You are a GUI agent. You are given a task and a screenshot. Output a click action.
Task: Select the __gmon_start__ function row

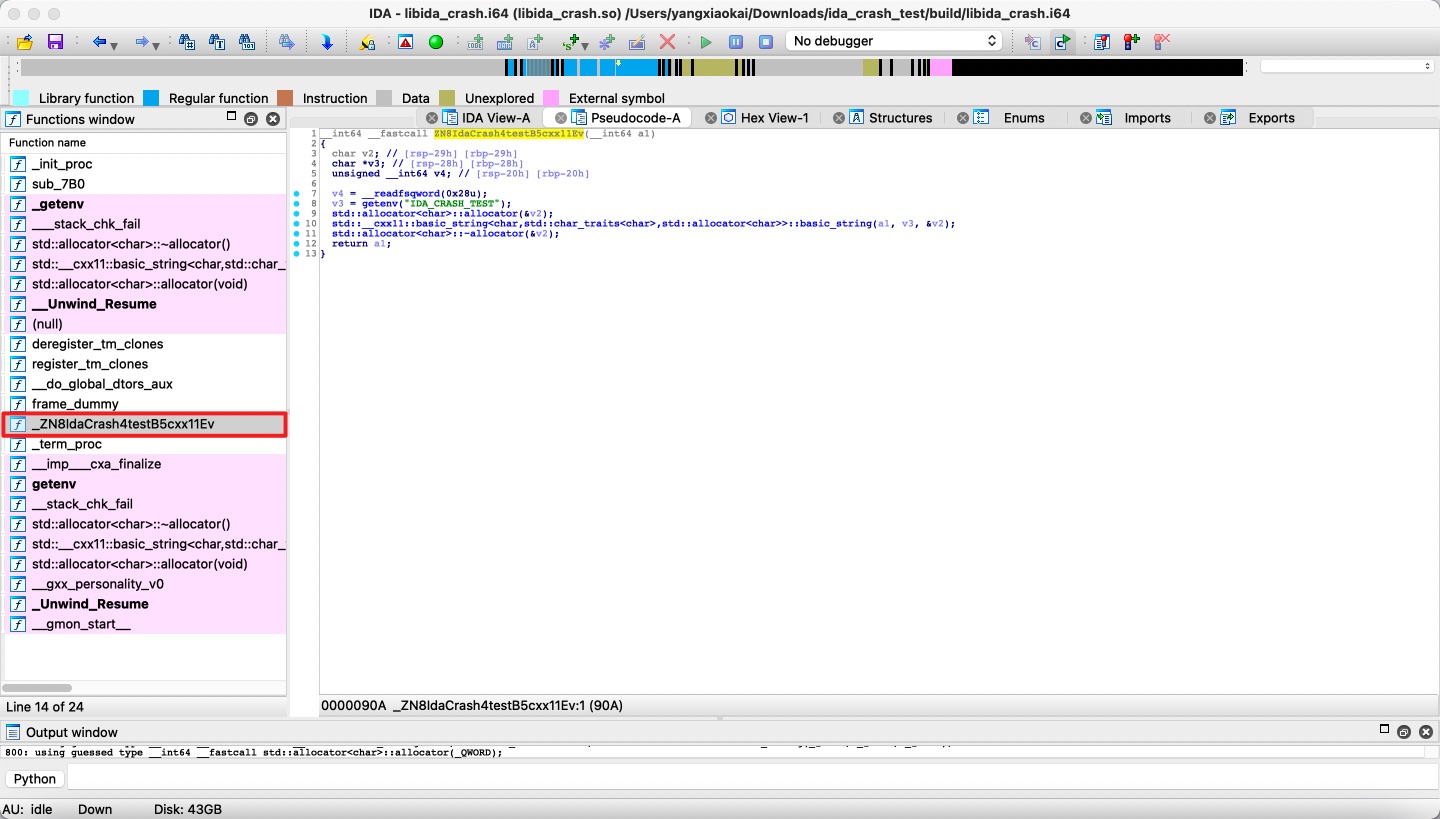click(x=145, y=624)
